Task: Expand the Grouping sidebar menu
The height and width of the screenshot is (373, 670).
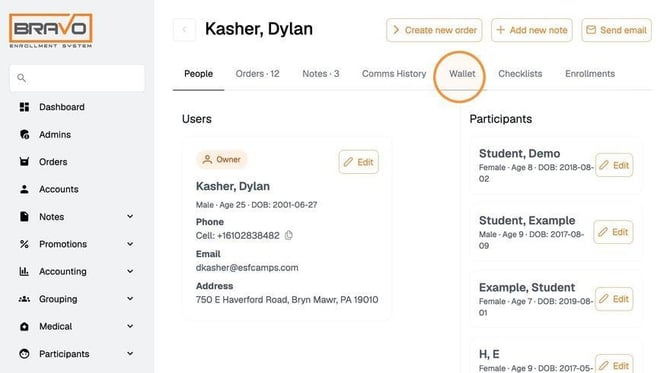Action: tap(130, 299)
